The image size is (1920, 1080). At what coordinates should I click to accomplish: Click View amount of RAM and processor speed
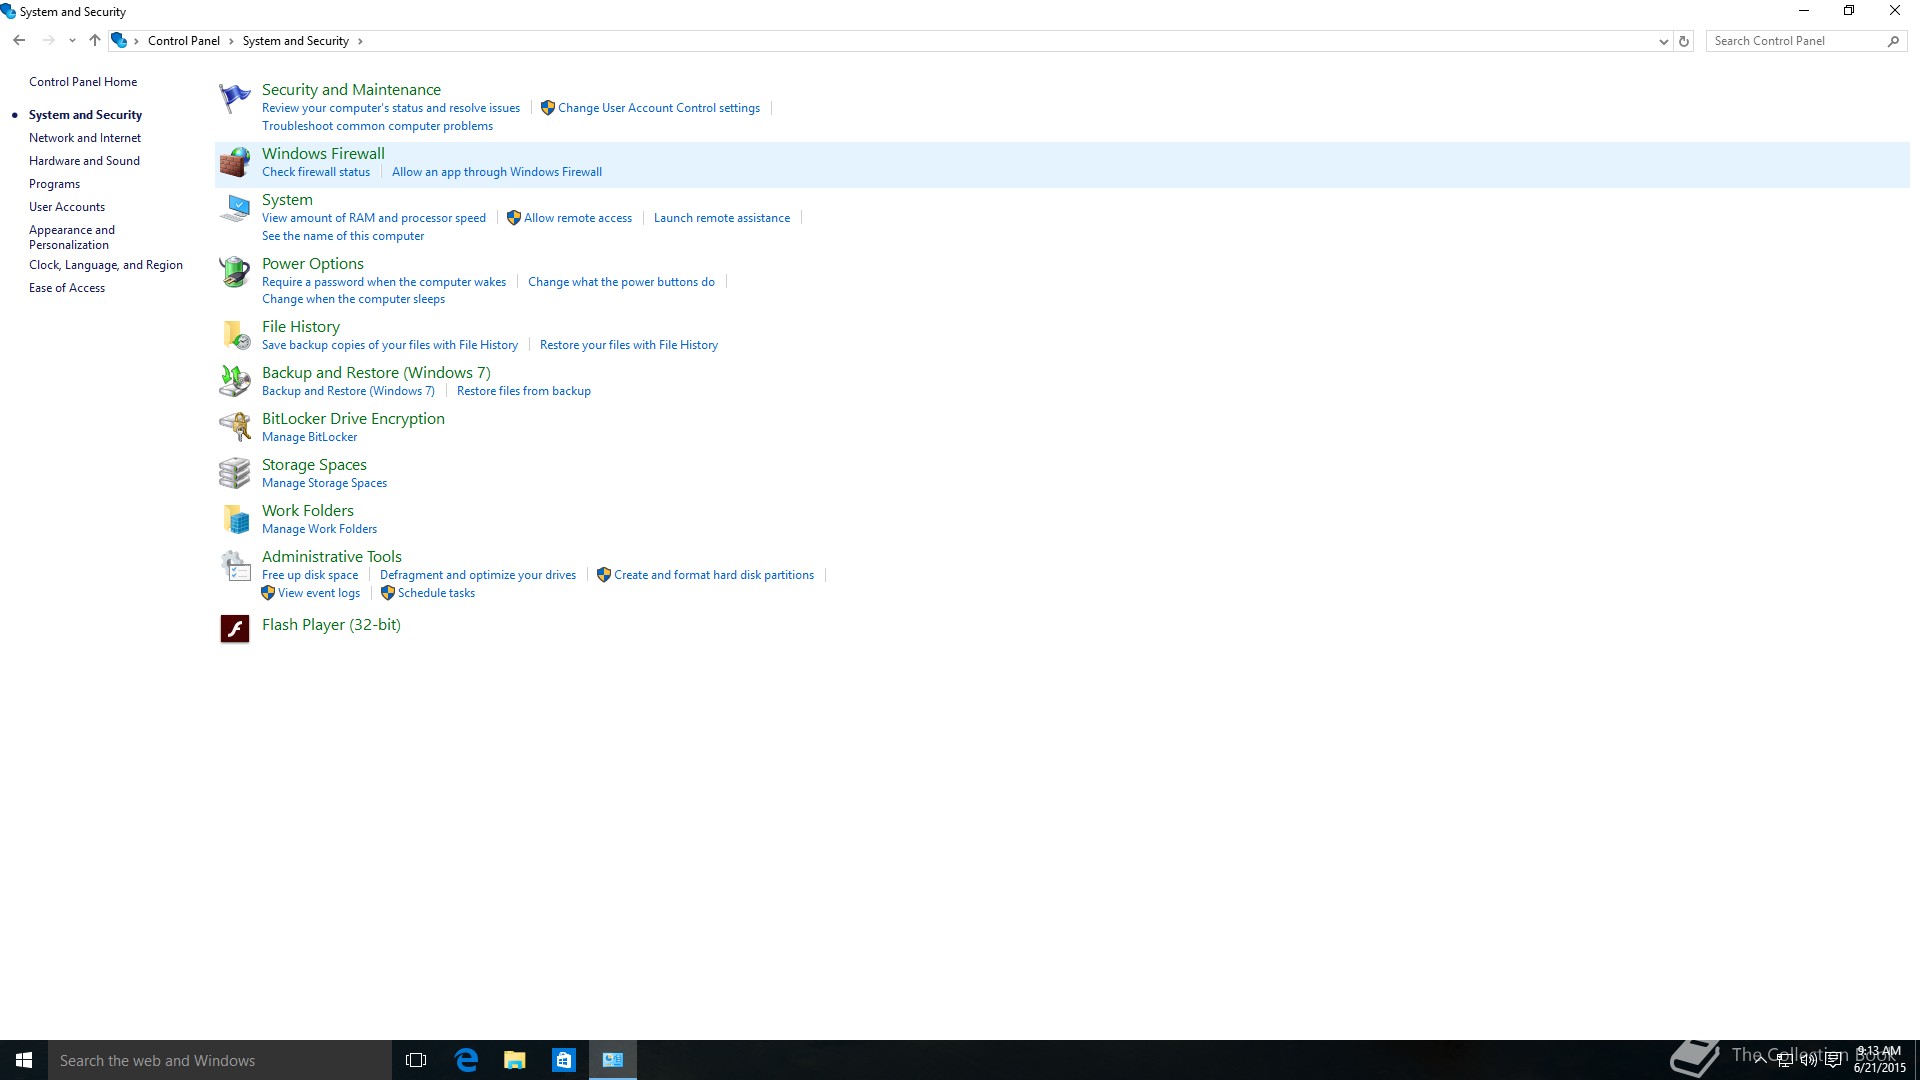coord(374,218)
